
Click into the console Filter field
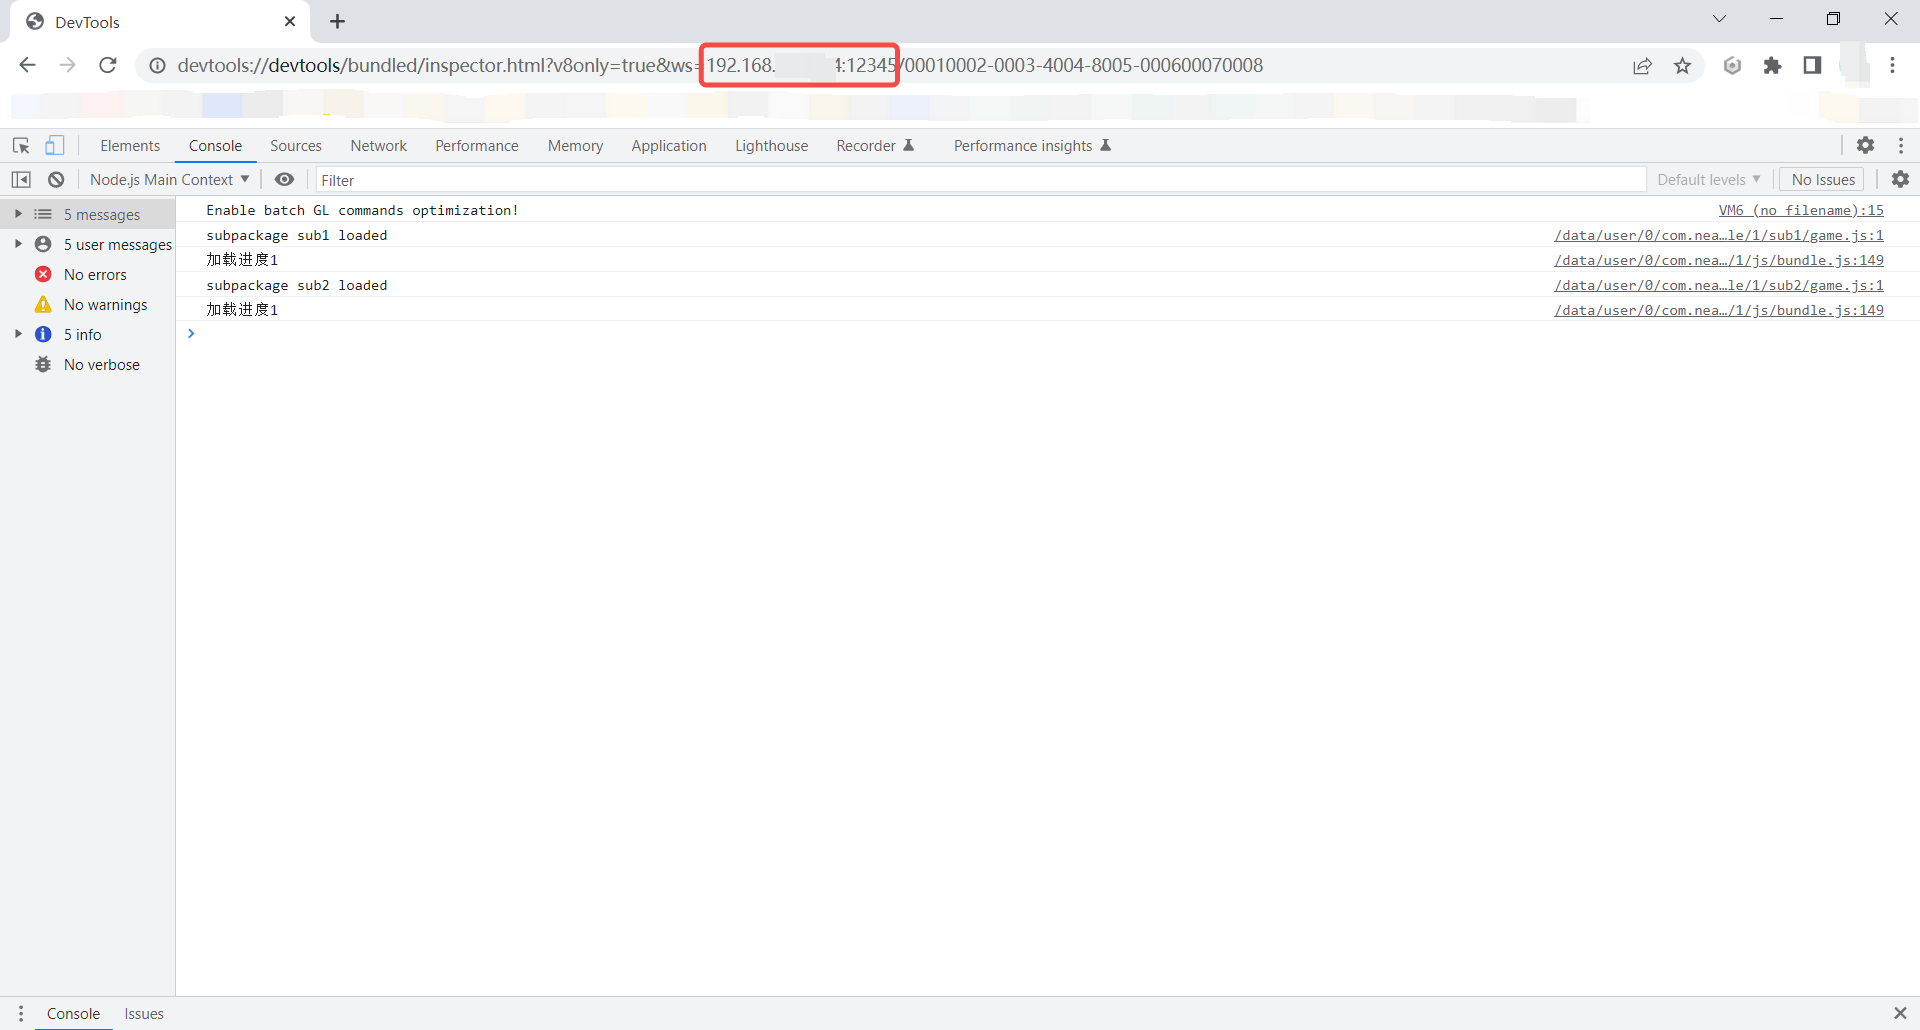click(x=980, y=180)
